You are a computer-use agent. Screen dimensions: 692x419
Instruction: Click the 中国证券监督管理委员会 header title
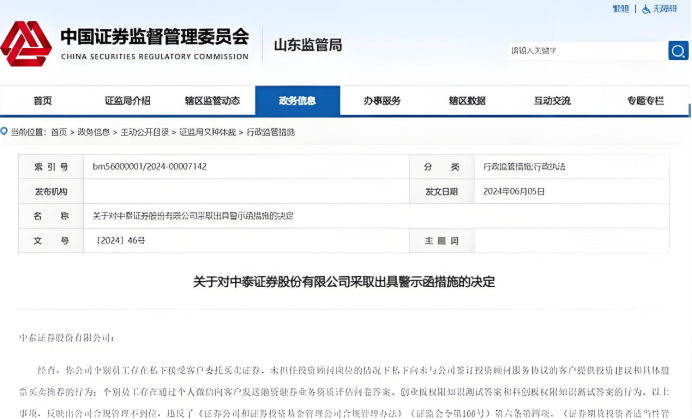coord(155,37)
